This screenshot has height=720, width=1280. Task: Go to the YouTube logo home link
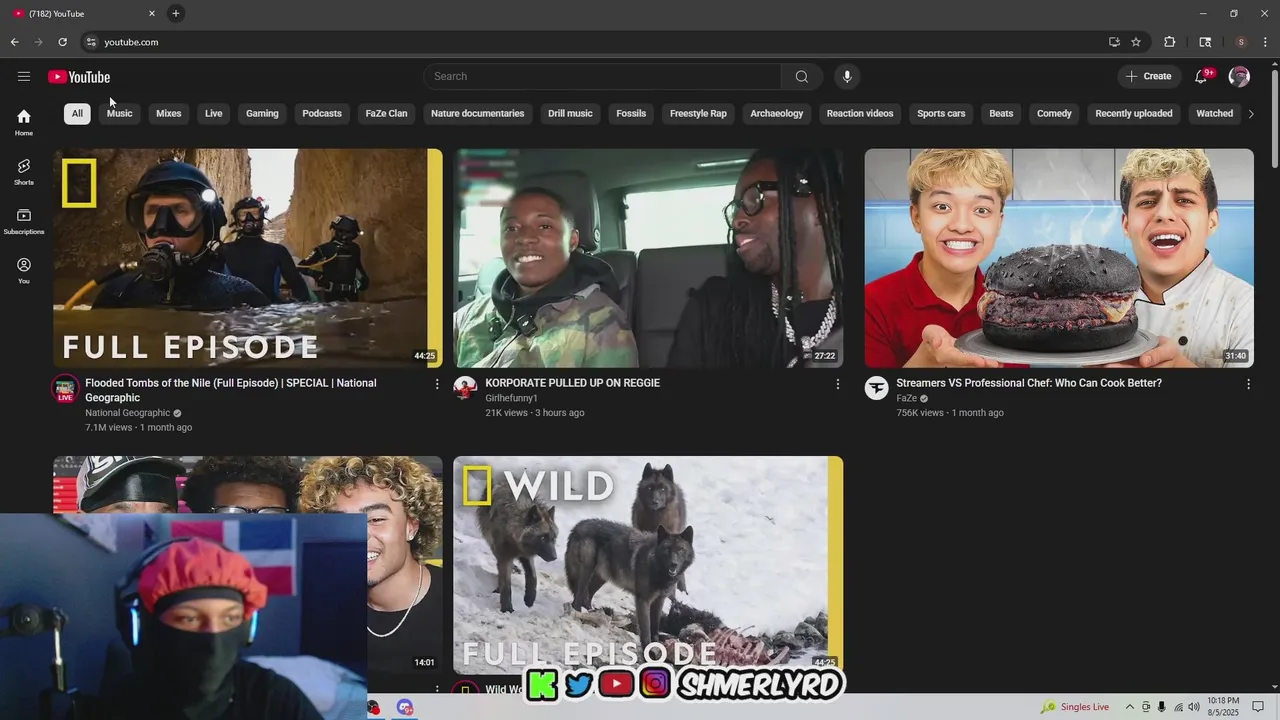[x=79, y=77]
